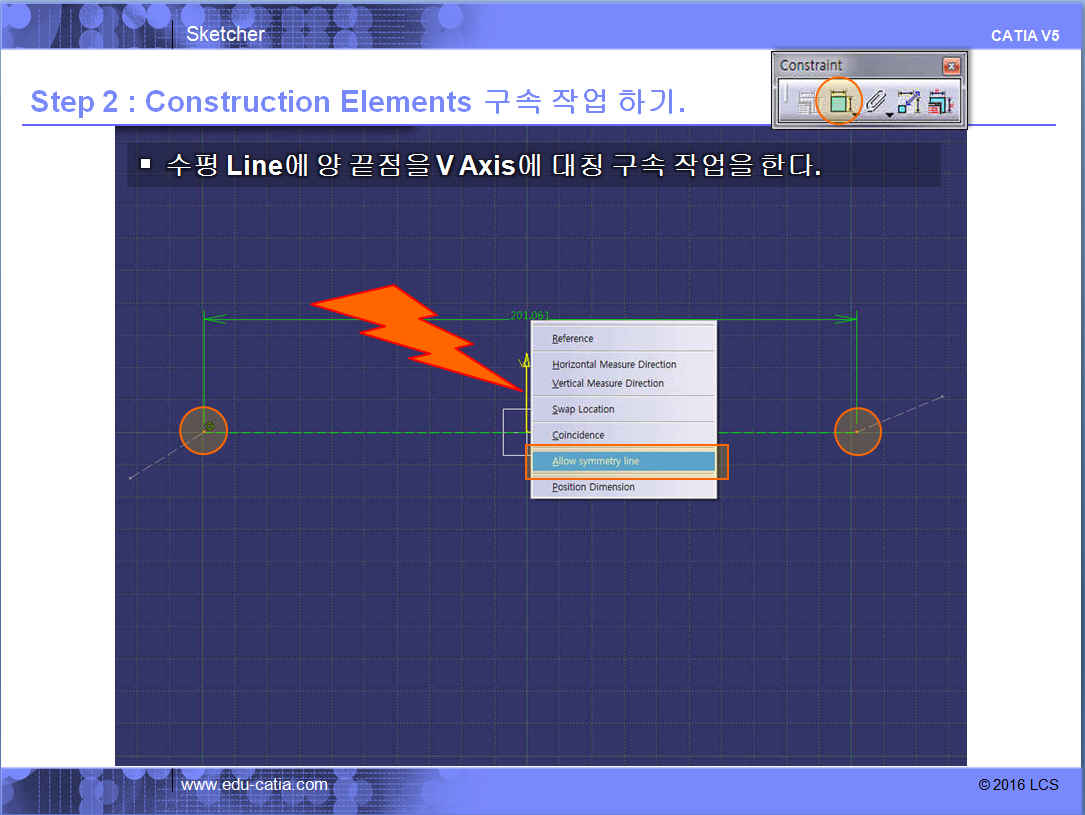Choose Swap Location menu entry
Viewport: 1085px width, 815px height.
click(x=583, y=410)
